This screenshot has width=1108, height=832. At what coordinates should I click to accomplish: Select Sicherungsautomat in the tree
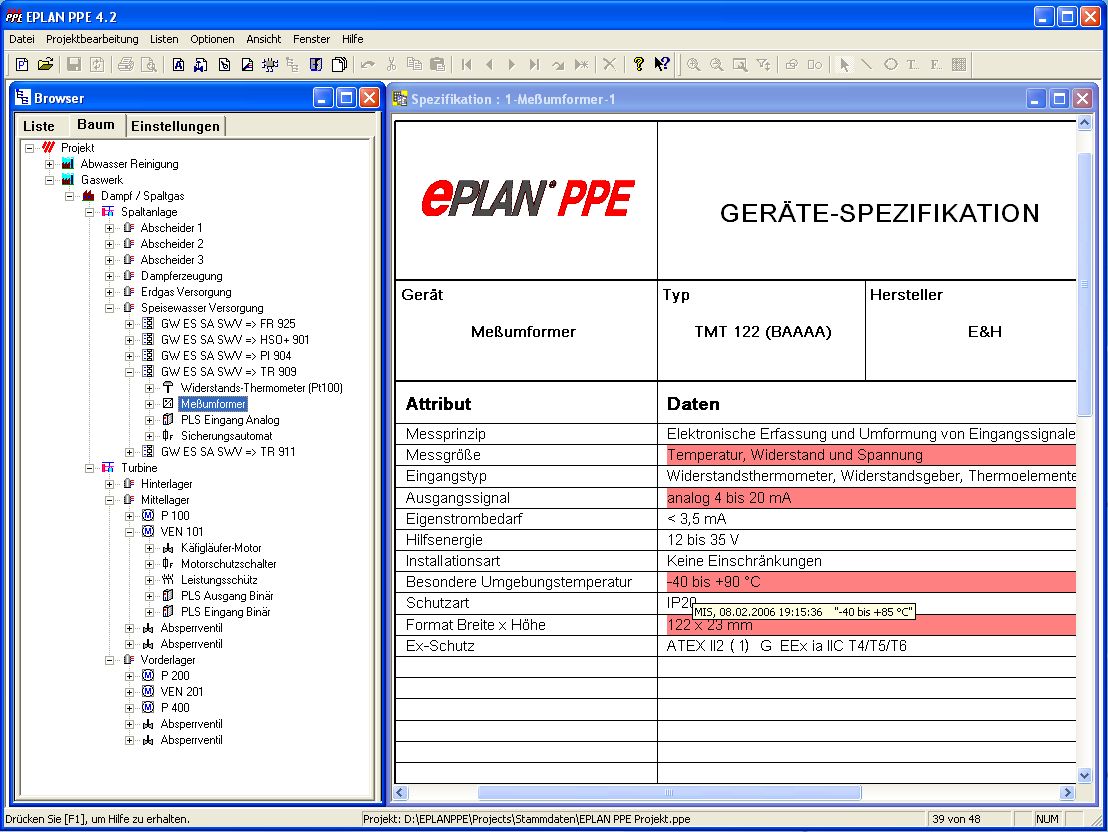(x=226, y=436)
